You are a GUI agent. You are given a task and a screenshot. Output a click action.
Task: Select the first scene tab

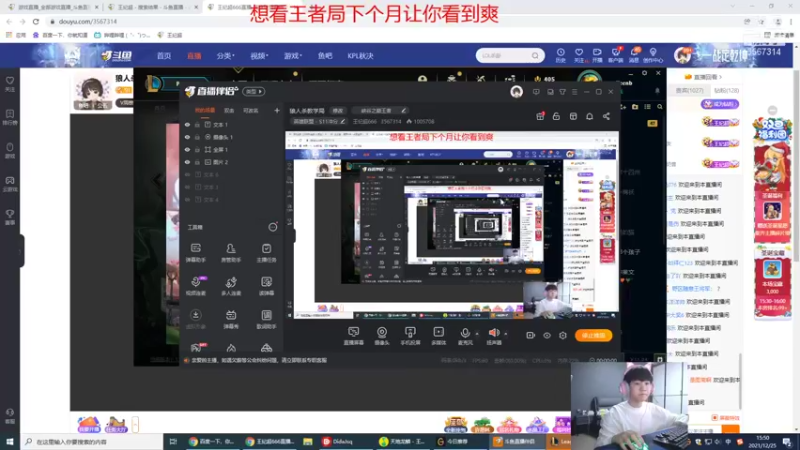pyautogui.click(x=205, y=110)
